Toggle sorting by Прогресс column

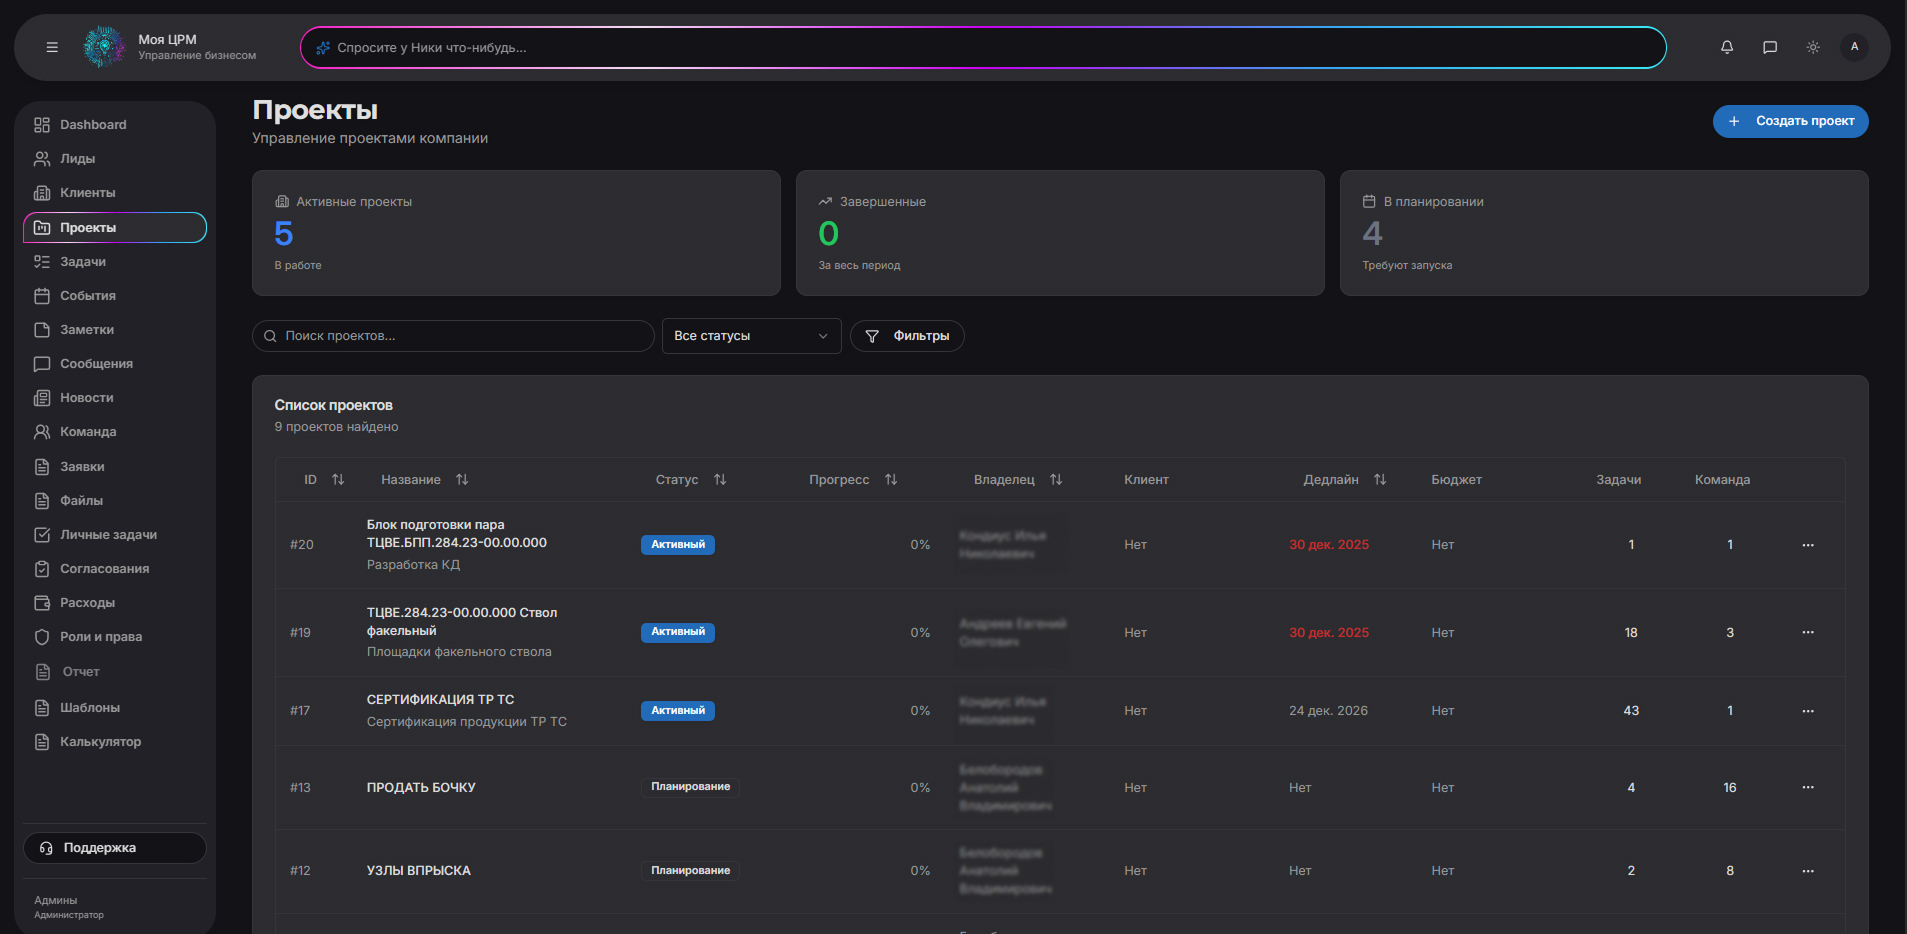point(890,480)
